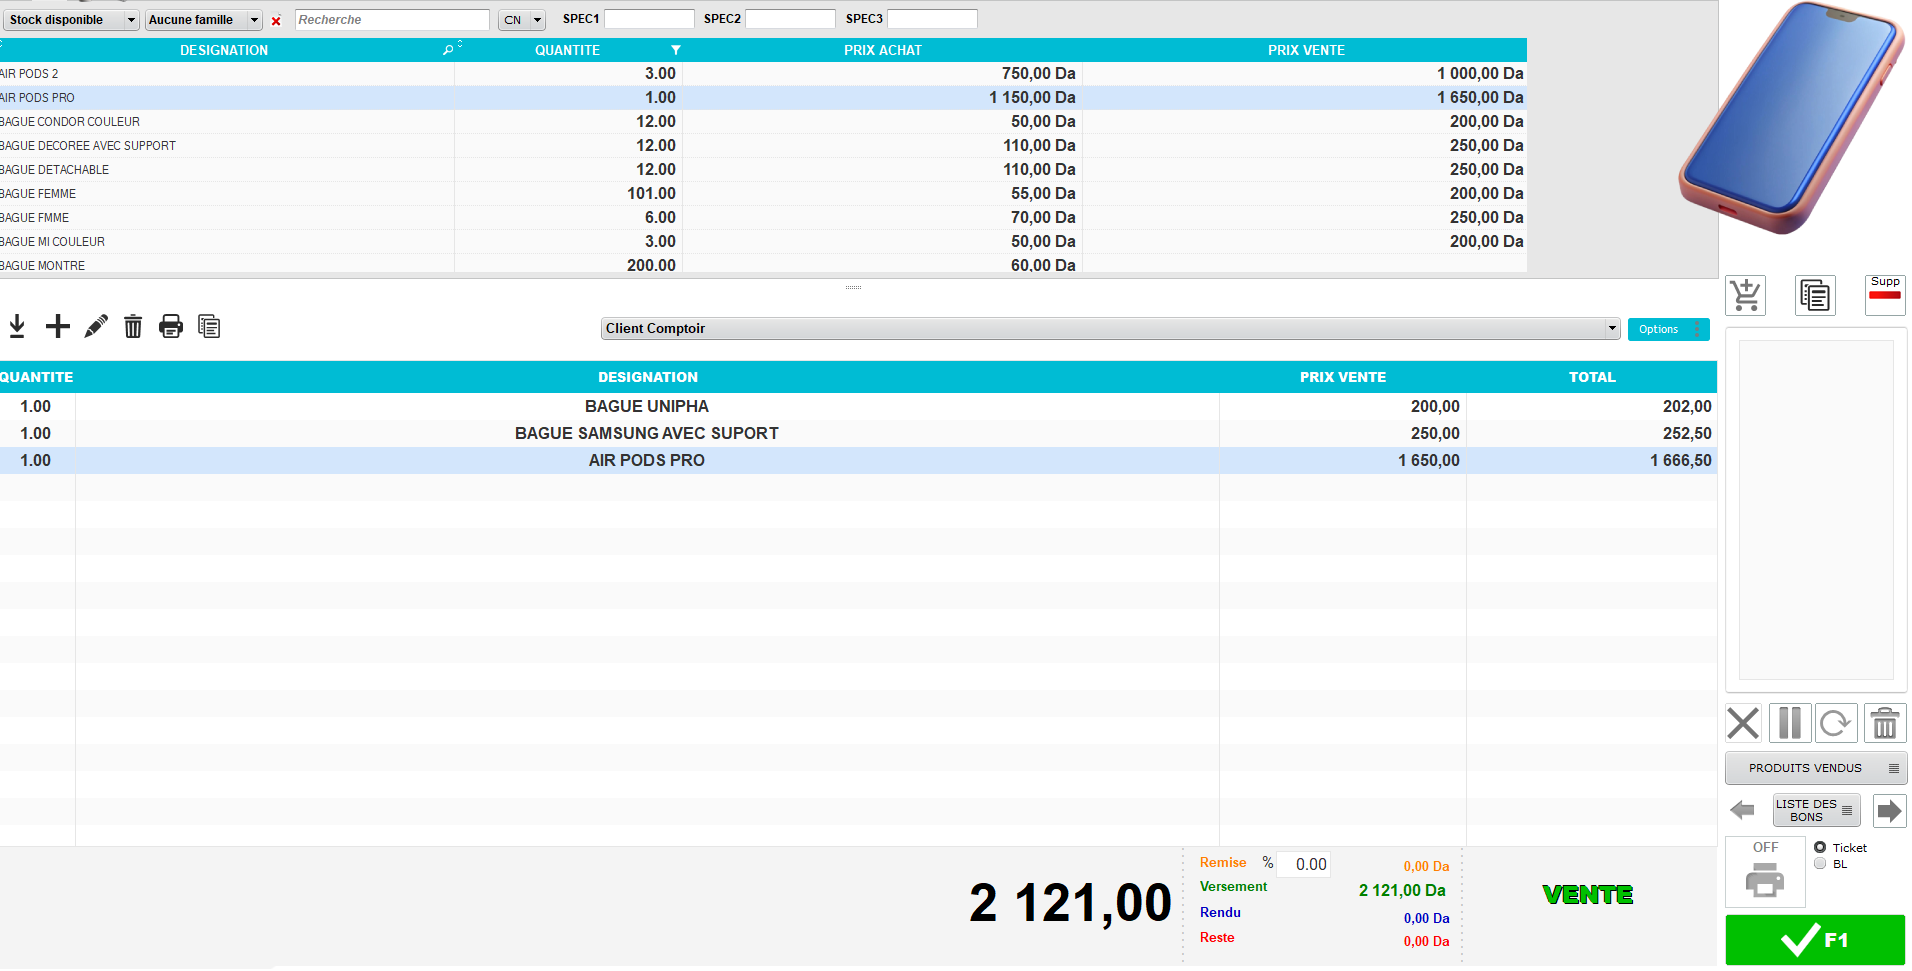Open the PRODUITS VENDUS menu
Image resolution: width=1912 pixels, height=971 pixels.
tap(1815, 768)
